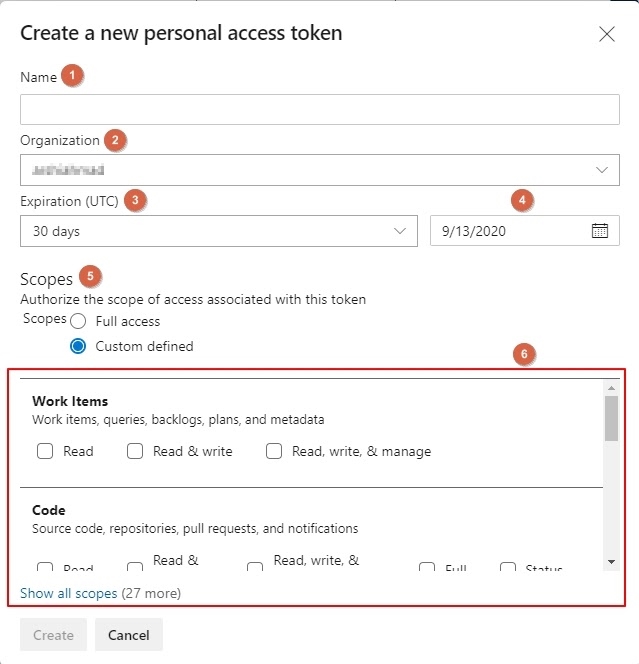Click the numbered callout 3 badge

pos(134,200)
